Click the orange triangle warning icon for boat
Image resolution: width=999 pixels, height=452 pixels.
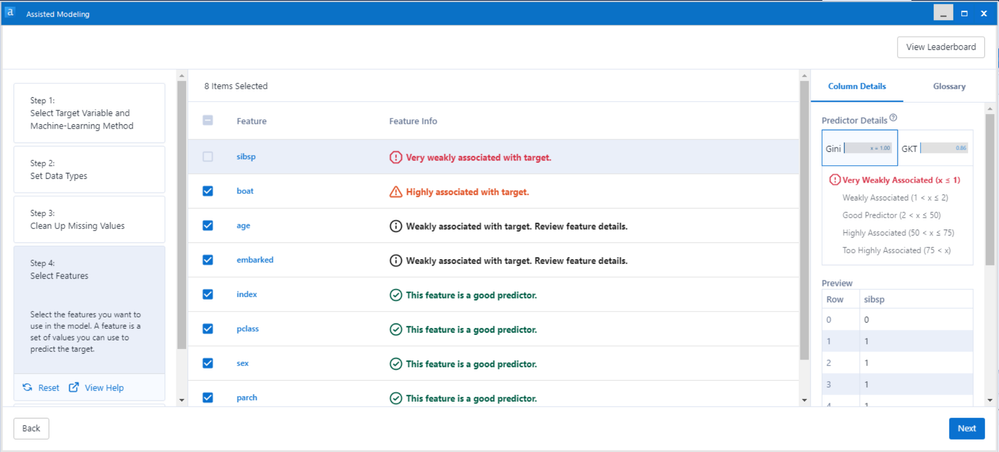point(395,191)
